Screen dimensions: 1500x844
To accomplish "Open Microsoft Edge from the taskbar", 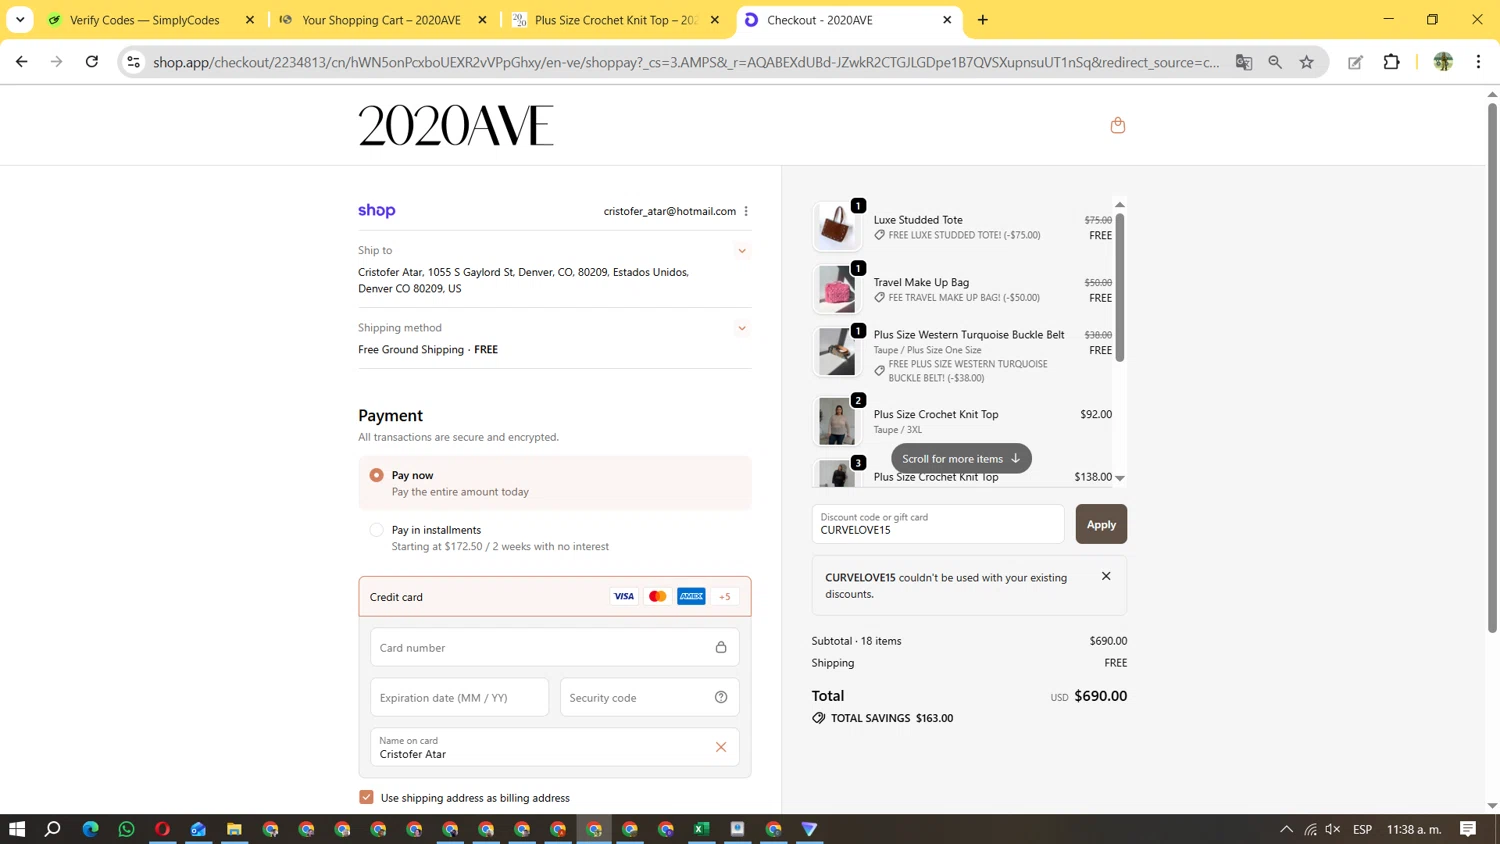I will (x=90, y=829).
